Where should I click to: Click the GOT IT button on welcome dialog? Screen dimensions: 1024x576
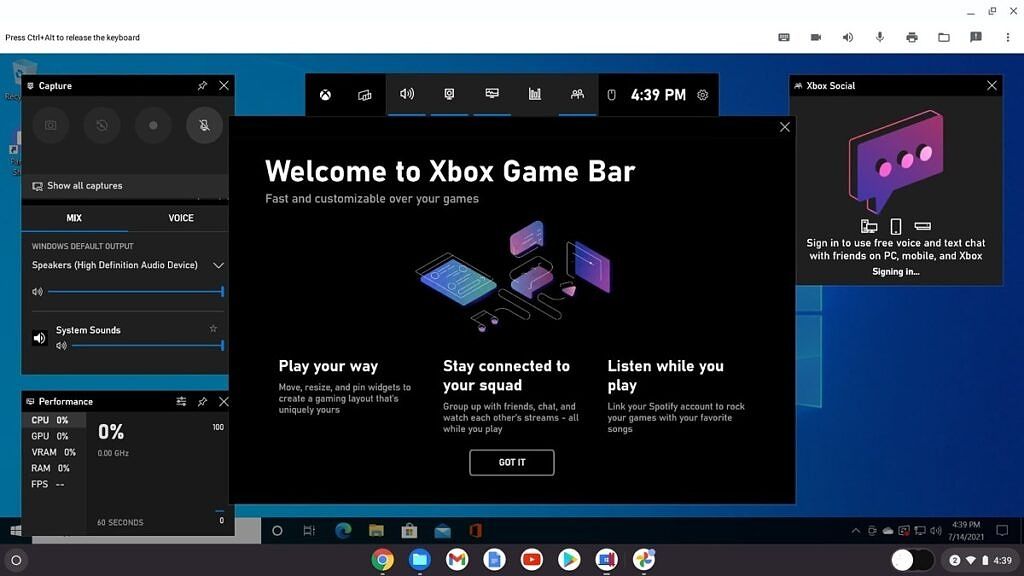[512, 462]
